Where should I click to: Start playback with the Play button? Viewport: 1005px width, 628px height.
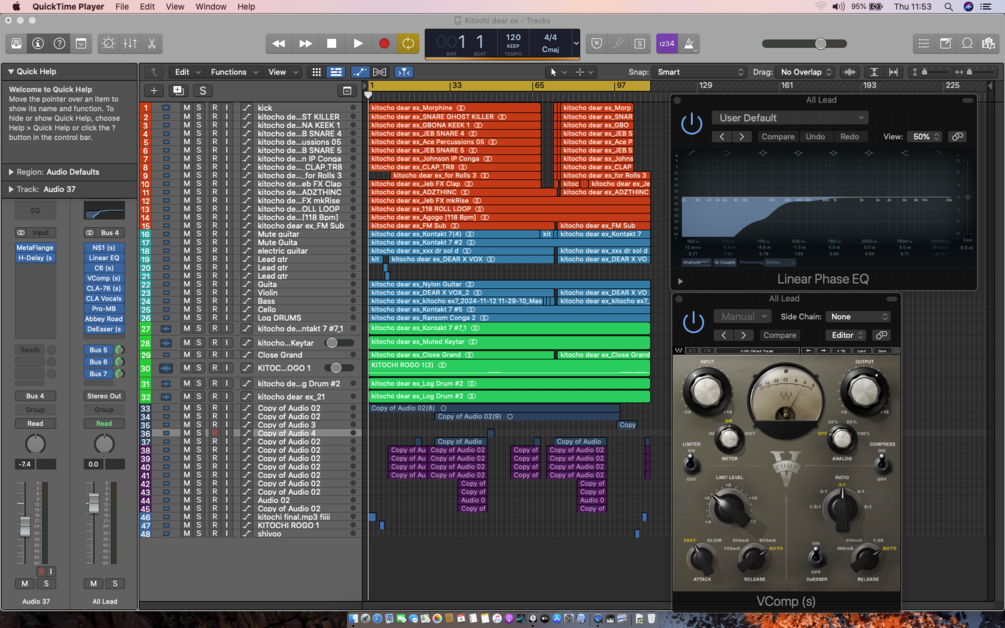(x=358, y=44)
